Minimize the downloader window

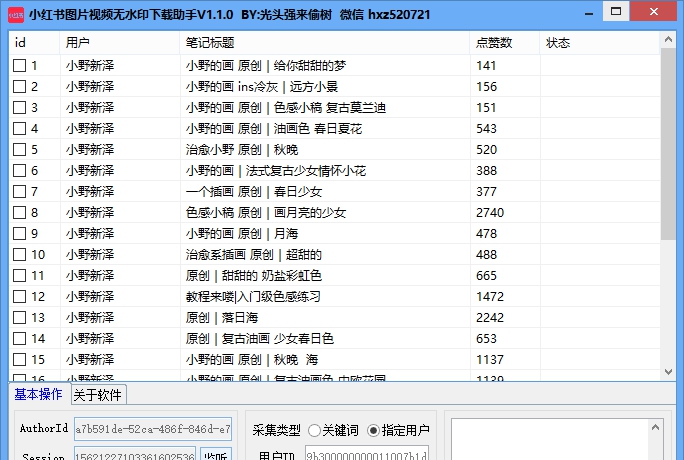point(589,14)
